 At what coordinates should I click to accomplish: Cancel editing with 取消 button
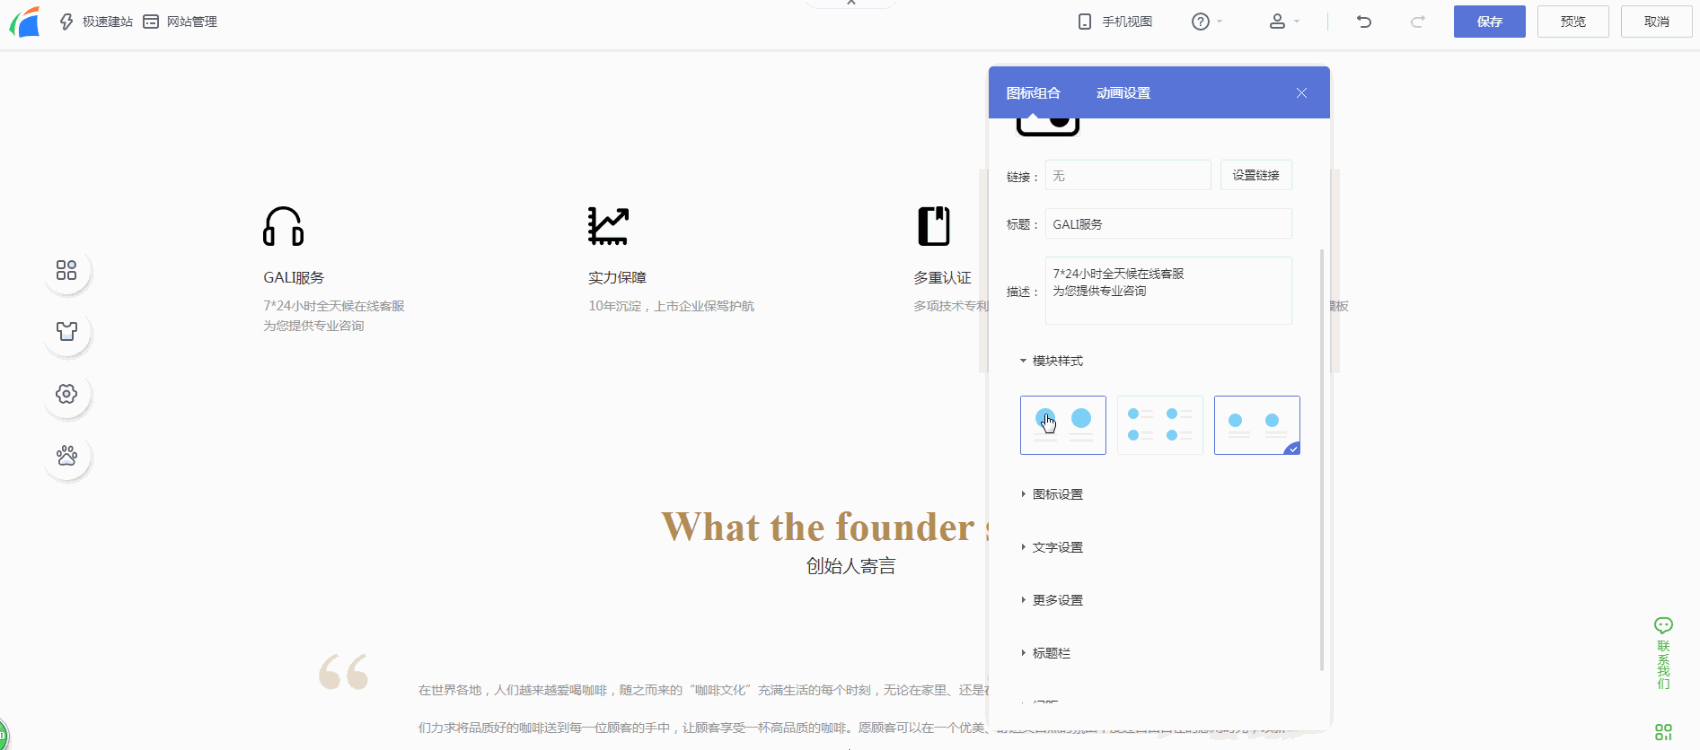click(1656, 21)
